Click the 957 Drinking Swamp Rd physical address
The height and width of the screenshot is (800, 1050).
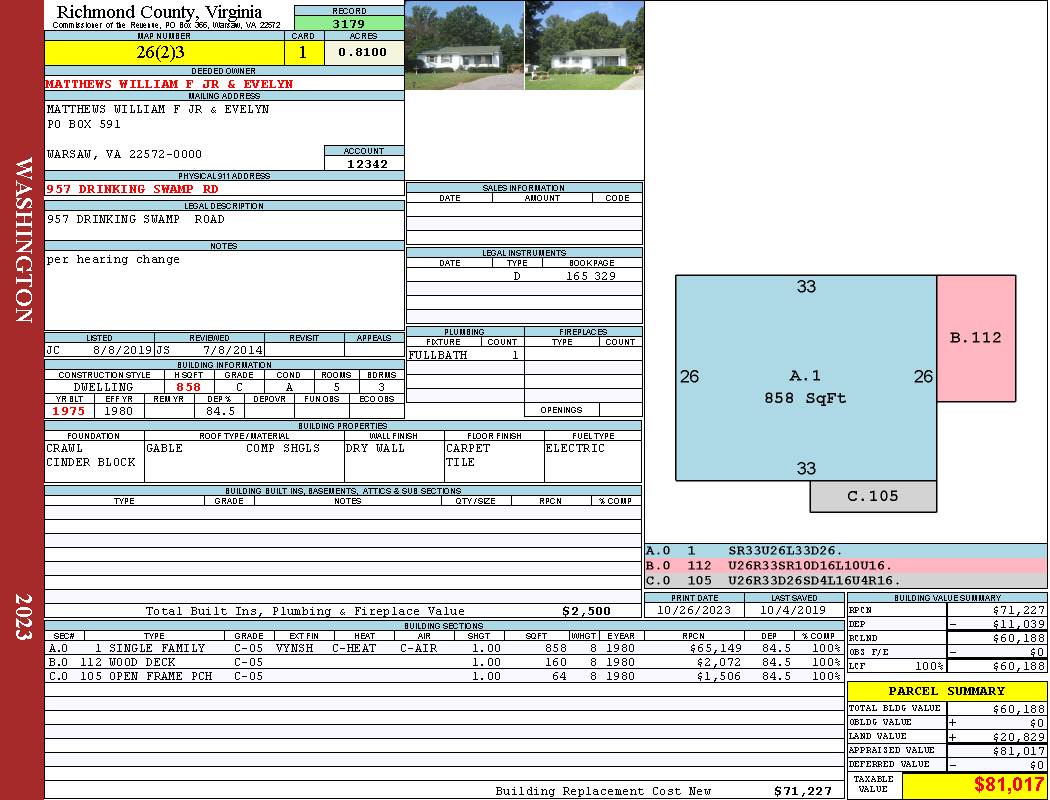132,189
